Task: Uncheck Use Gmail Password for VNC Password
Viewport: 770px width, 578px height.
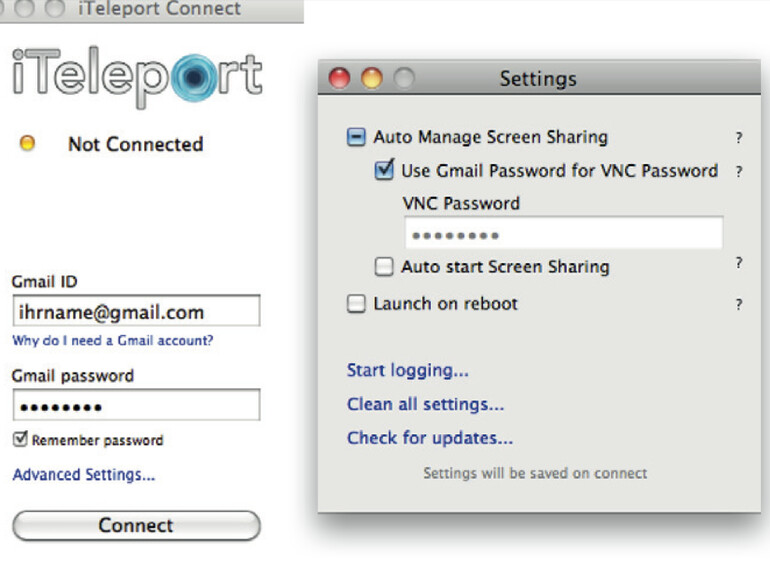Action: tap(384, 170)
